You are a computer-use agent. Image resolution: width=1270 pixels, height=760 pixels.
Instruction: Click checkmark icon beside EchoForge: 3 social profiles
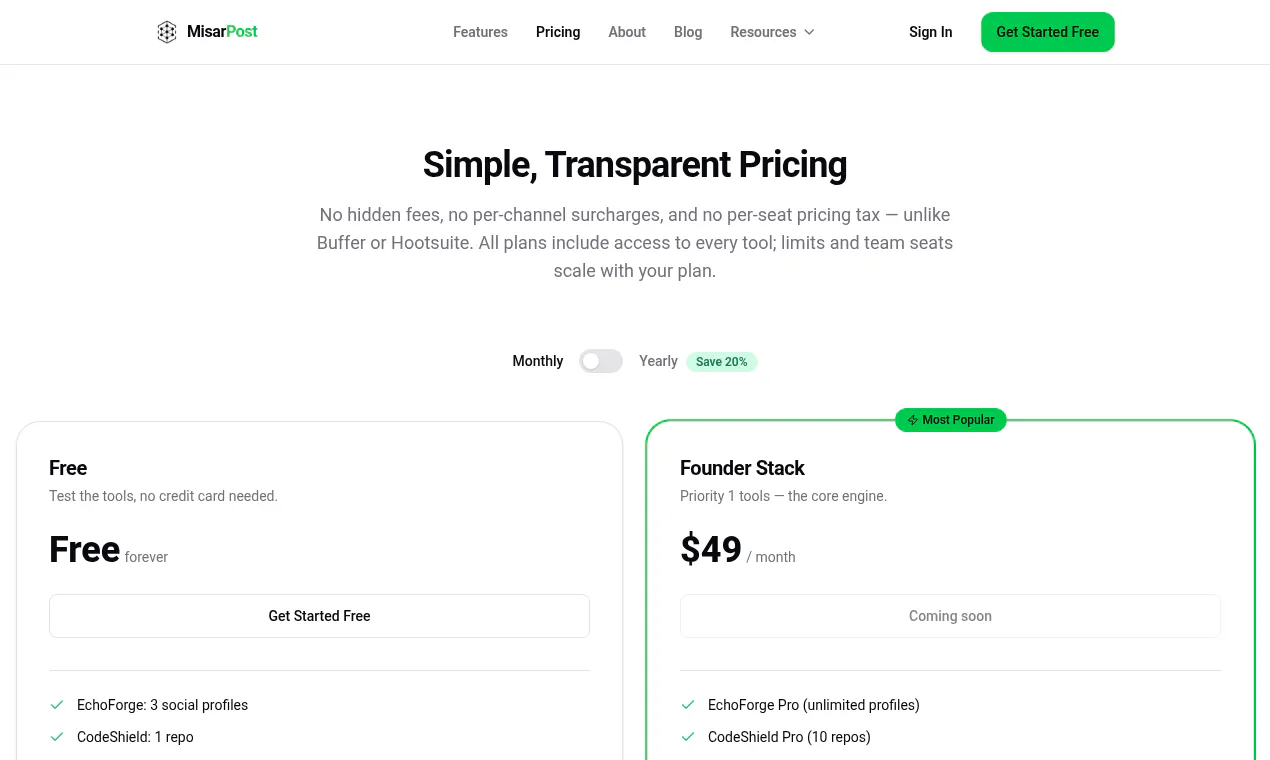(x=57, y=705)
